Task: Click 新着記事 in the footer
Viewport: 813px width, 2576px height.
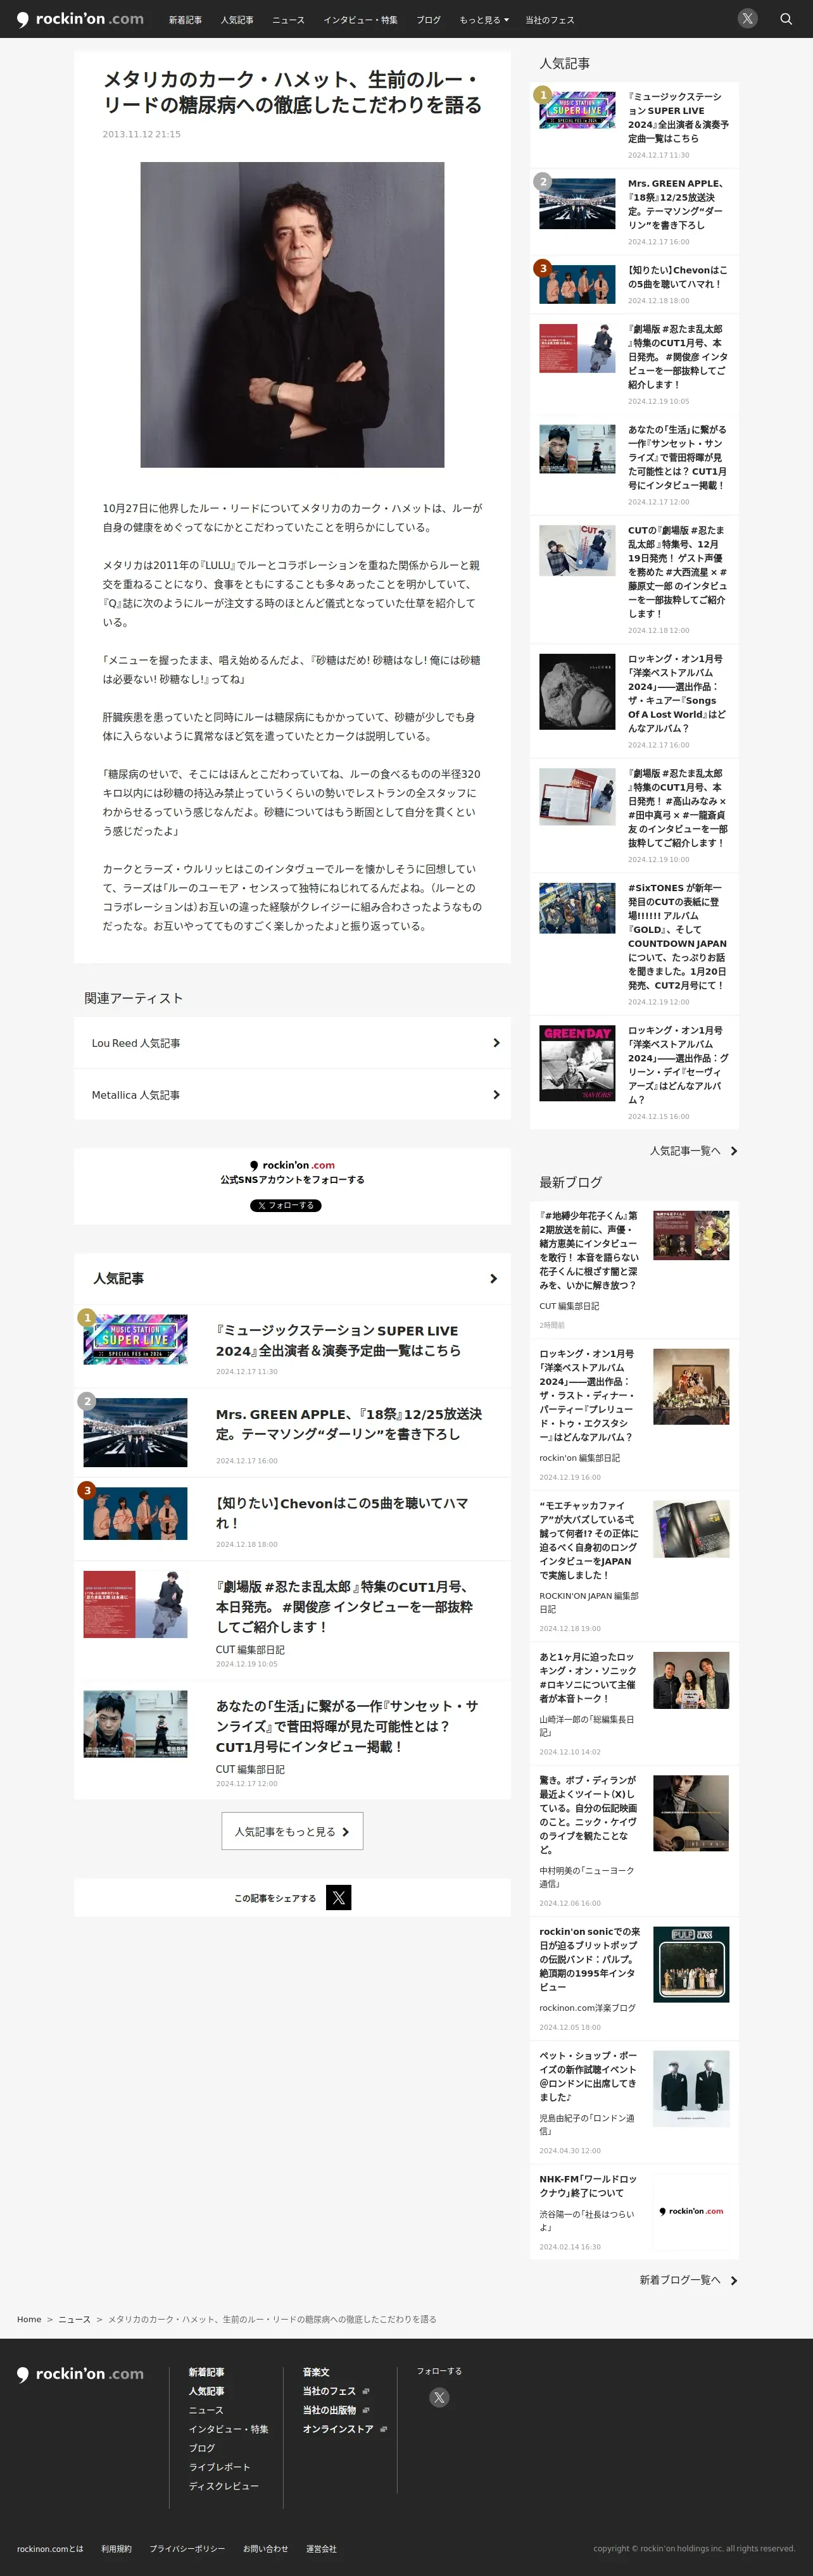Action: (206, 2372)
